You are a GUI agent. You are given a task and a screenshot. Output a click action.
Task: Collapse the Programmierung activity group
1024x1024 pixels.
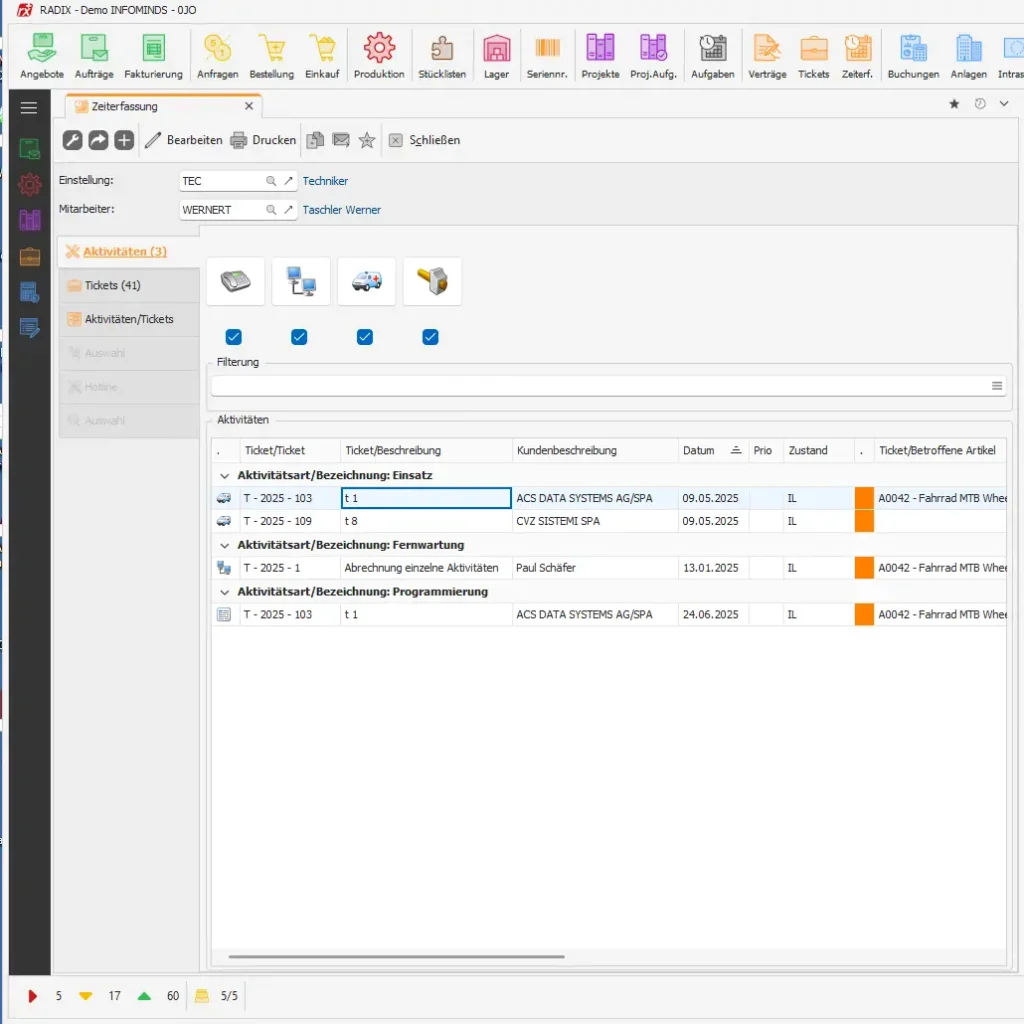click(x=225, y=592)
